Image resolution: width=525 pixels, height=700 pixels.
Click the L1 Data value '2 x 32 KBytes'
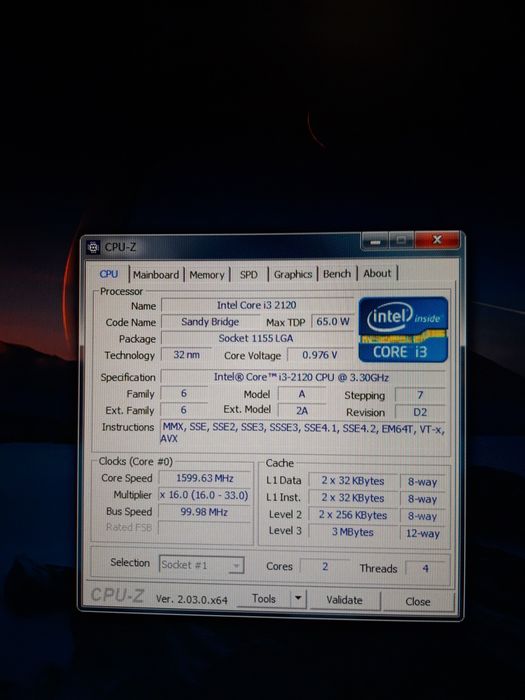[353, 481]
